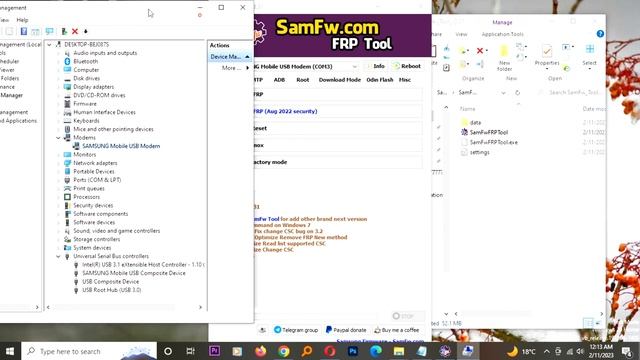Select Intel(R) USB 3.1 eXtensible Host Controller
This screenshot has height=360, width=640.
[x=143, y=265]
